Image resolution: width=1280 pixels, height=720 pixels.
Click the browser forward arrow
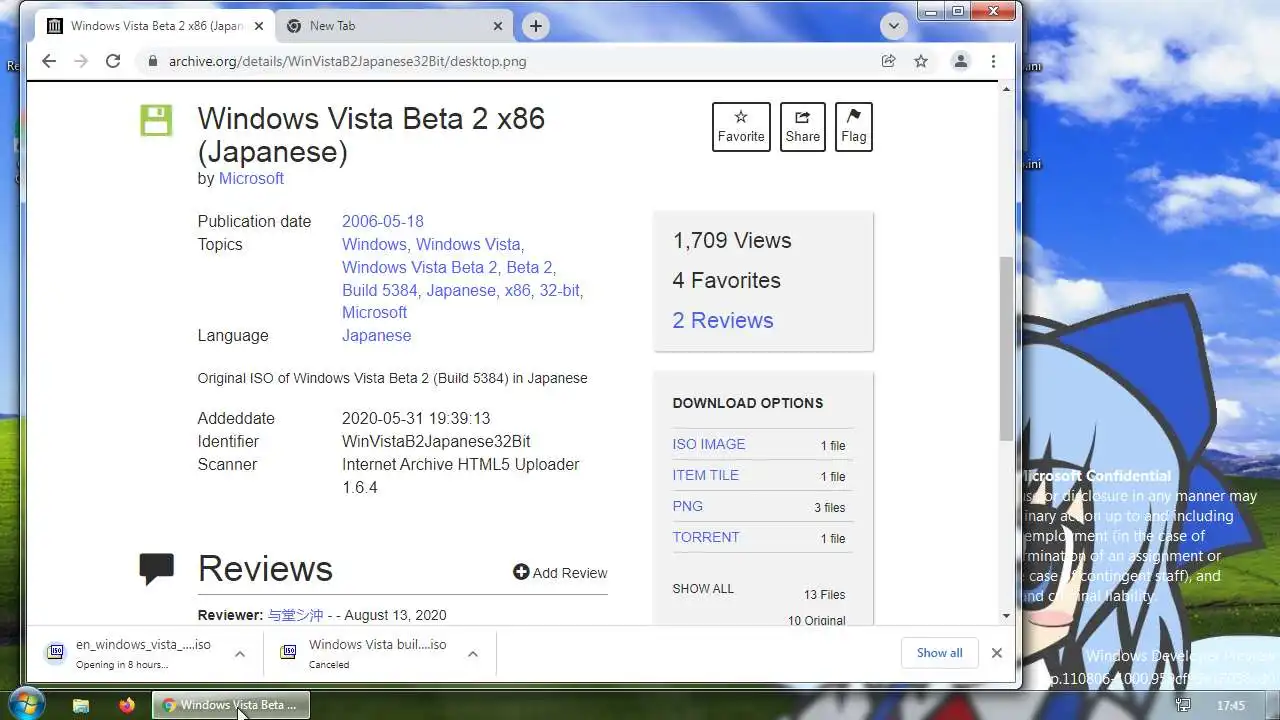pos(81,61)
